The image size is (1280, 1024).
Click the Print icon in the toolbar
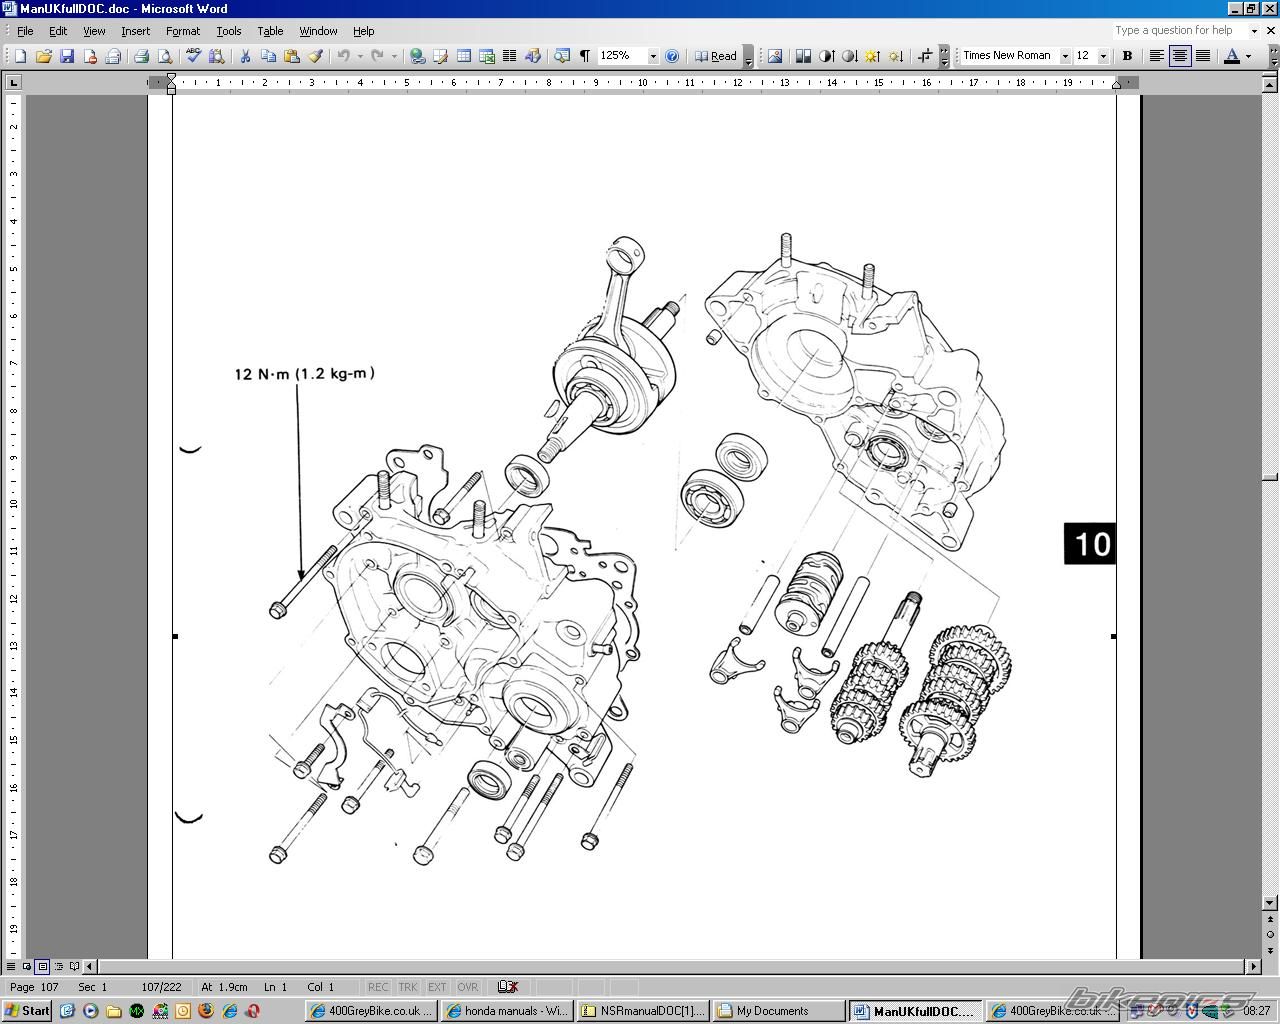click(x=141, y=56)
